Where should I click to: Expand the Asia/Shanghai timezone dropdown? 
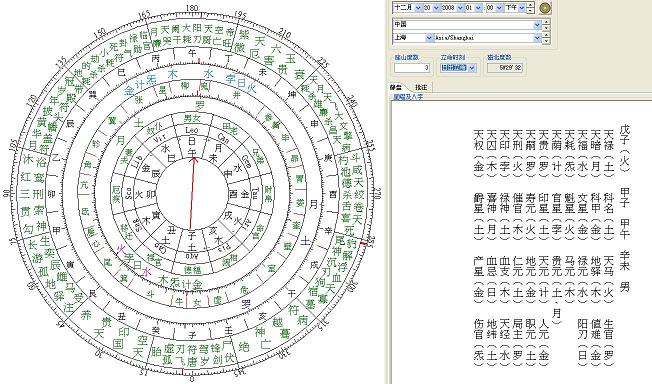coord(488,38)
